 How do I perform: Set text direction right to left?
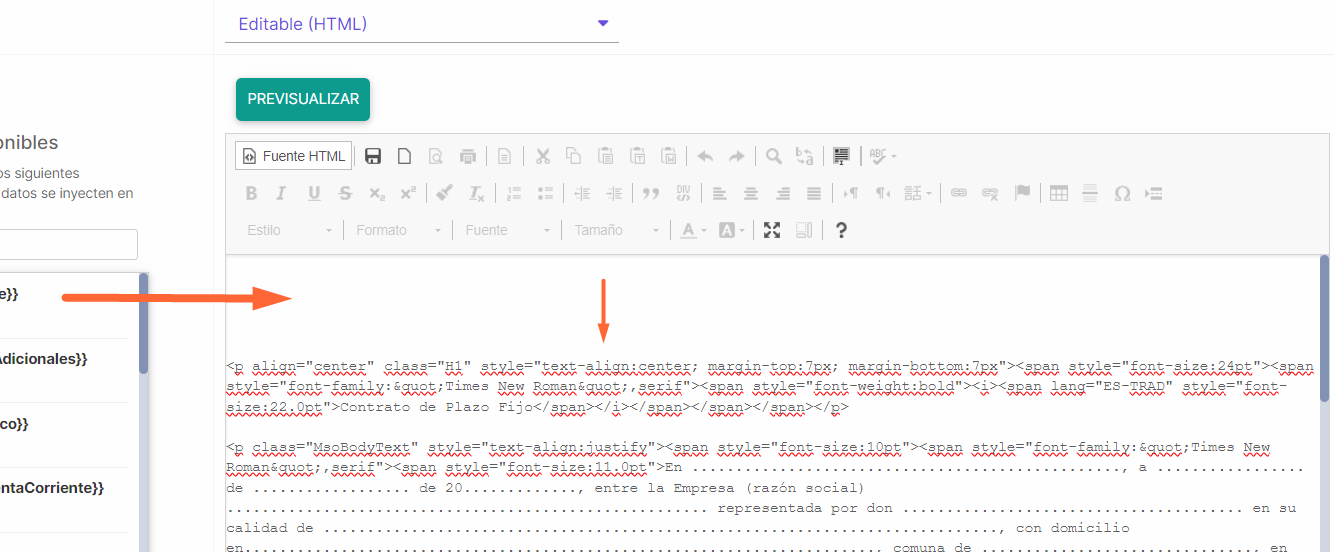tap(883, 193)
